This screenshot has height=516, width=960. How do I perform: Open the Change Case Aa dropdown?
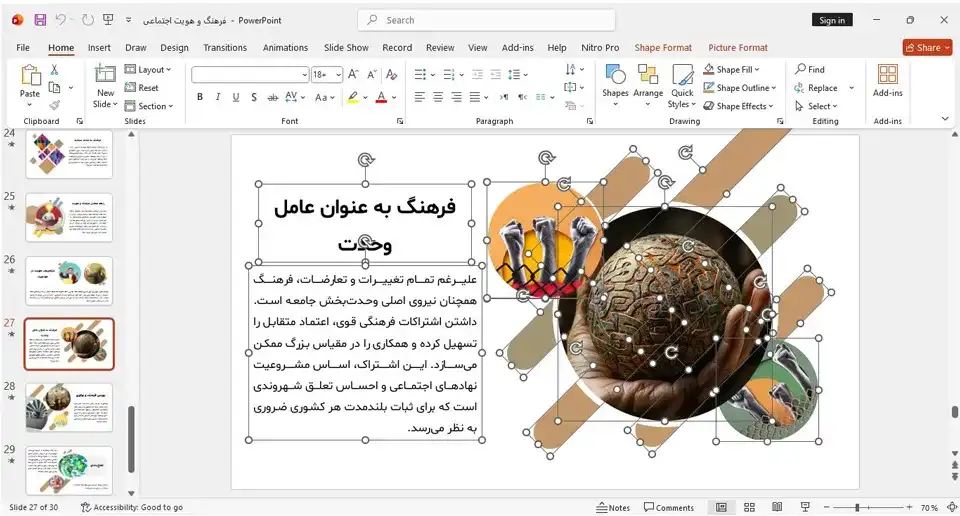coord(324,97)
